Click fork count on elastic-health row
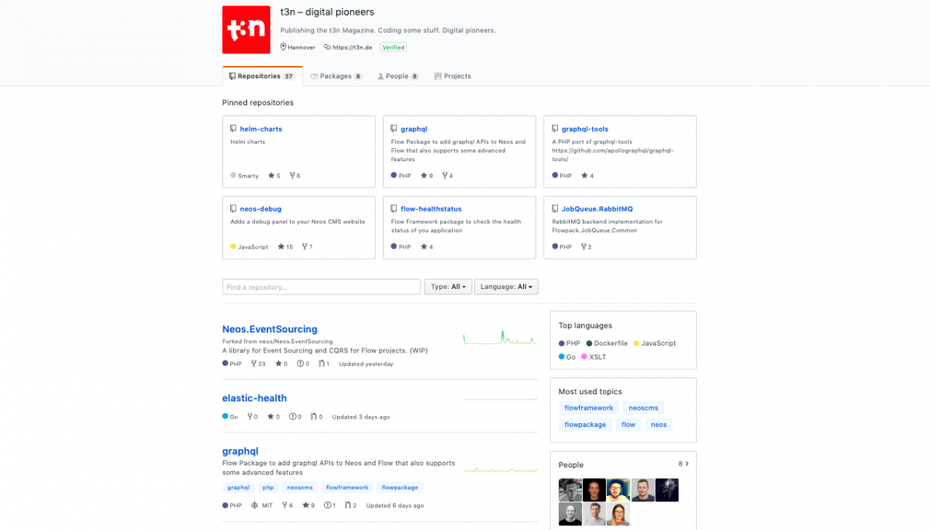The image size is (930, 530). [x=252, y=417]
